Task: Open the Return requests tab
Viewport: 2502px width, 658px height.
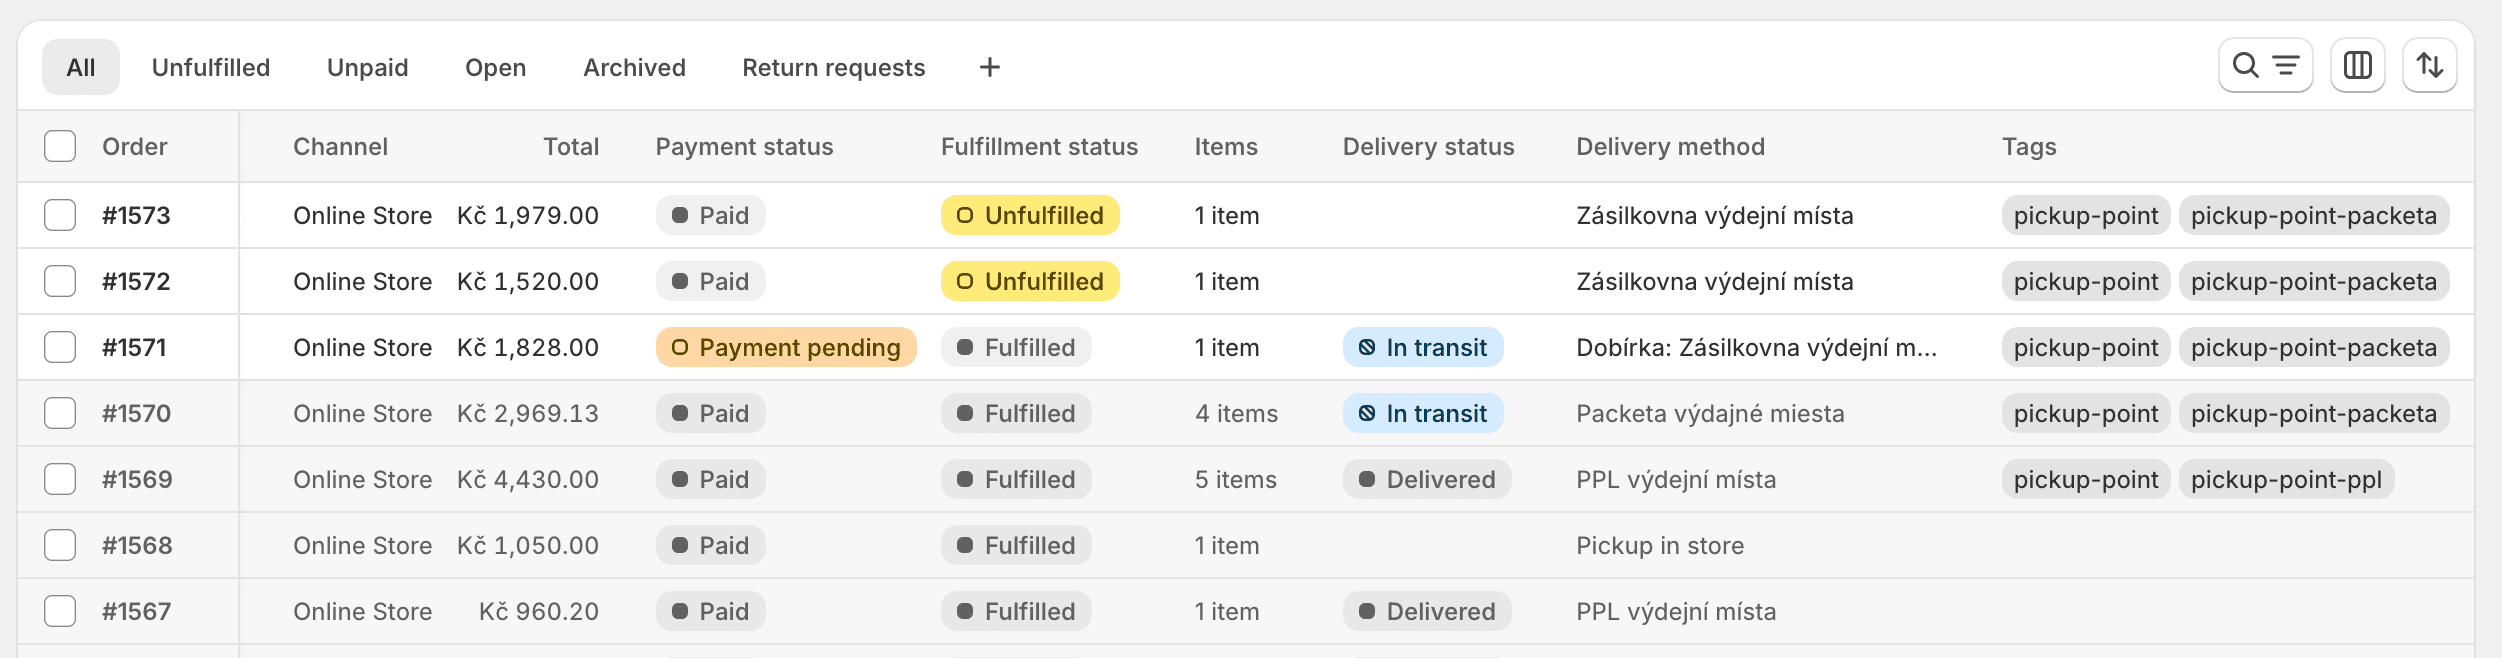Action: 833,67
